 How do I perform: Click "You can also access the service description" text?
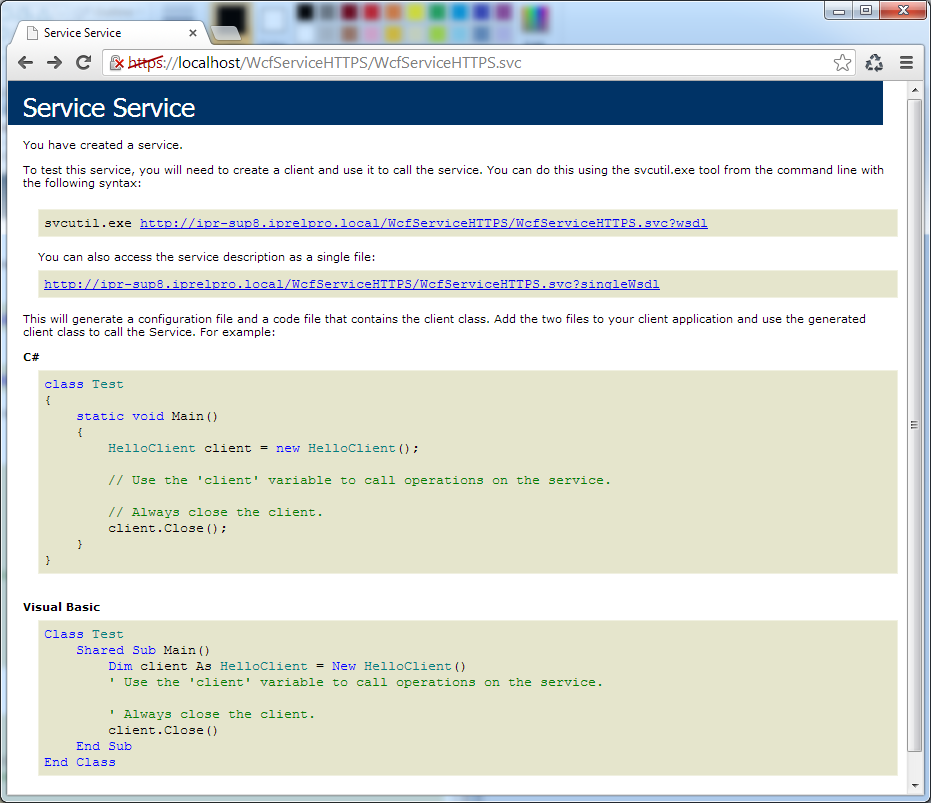207,257
